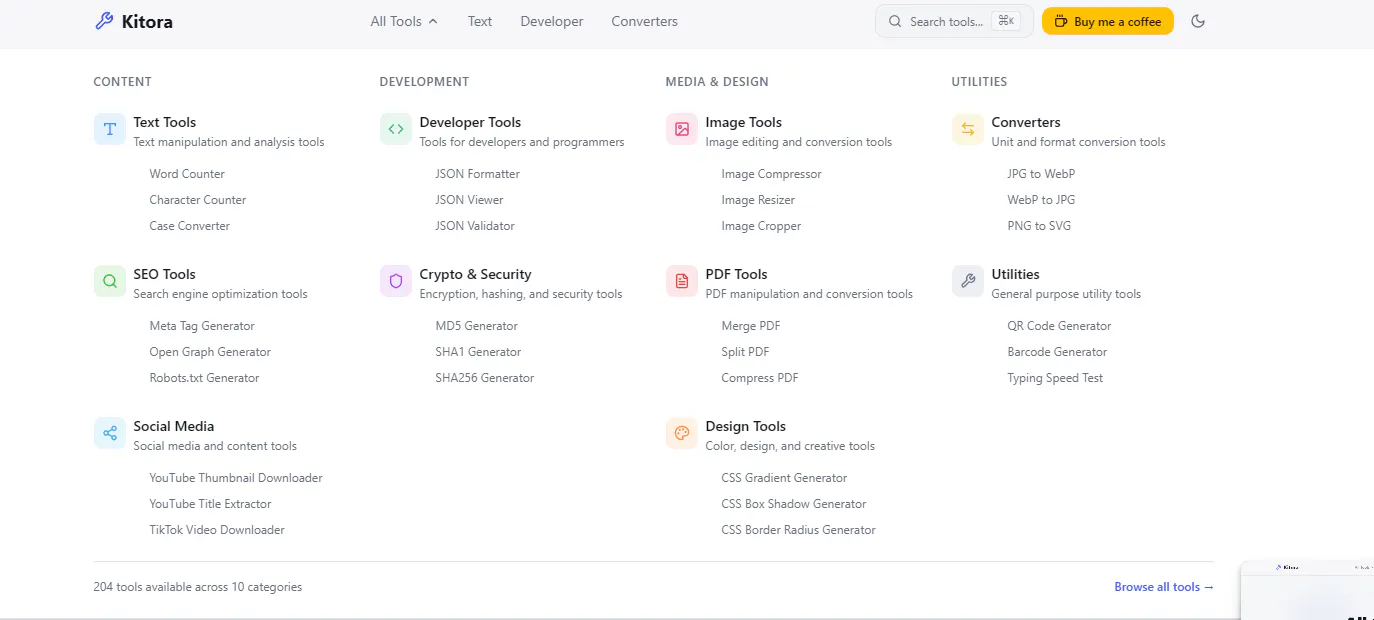Open TikTok Video Downloader
1374x620 pixels.
click(x=217, y=530)
